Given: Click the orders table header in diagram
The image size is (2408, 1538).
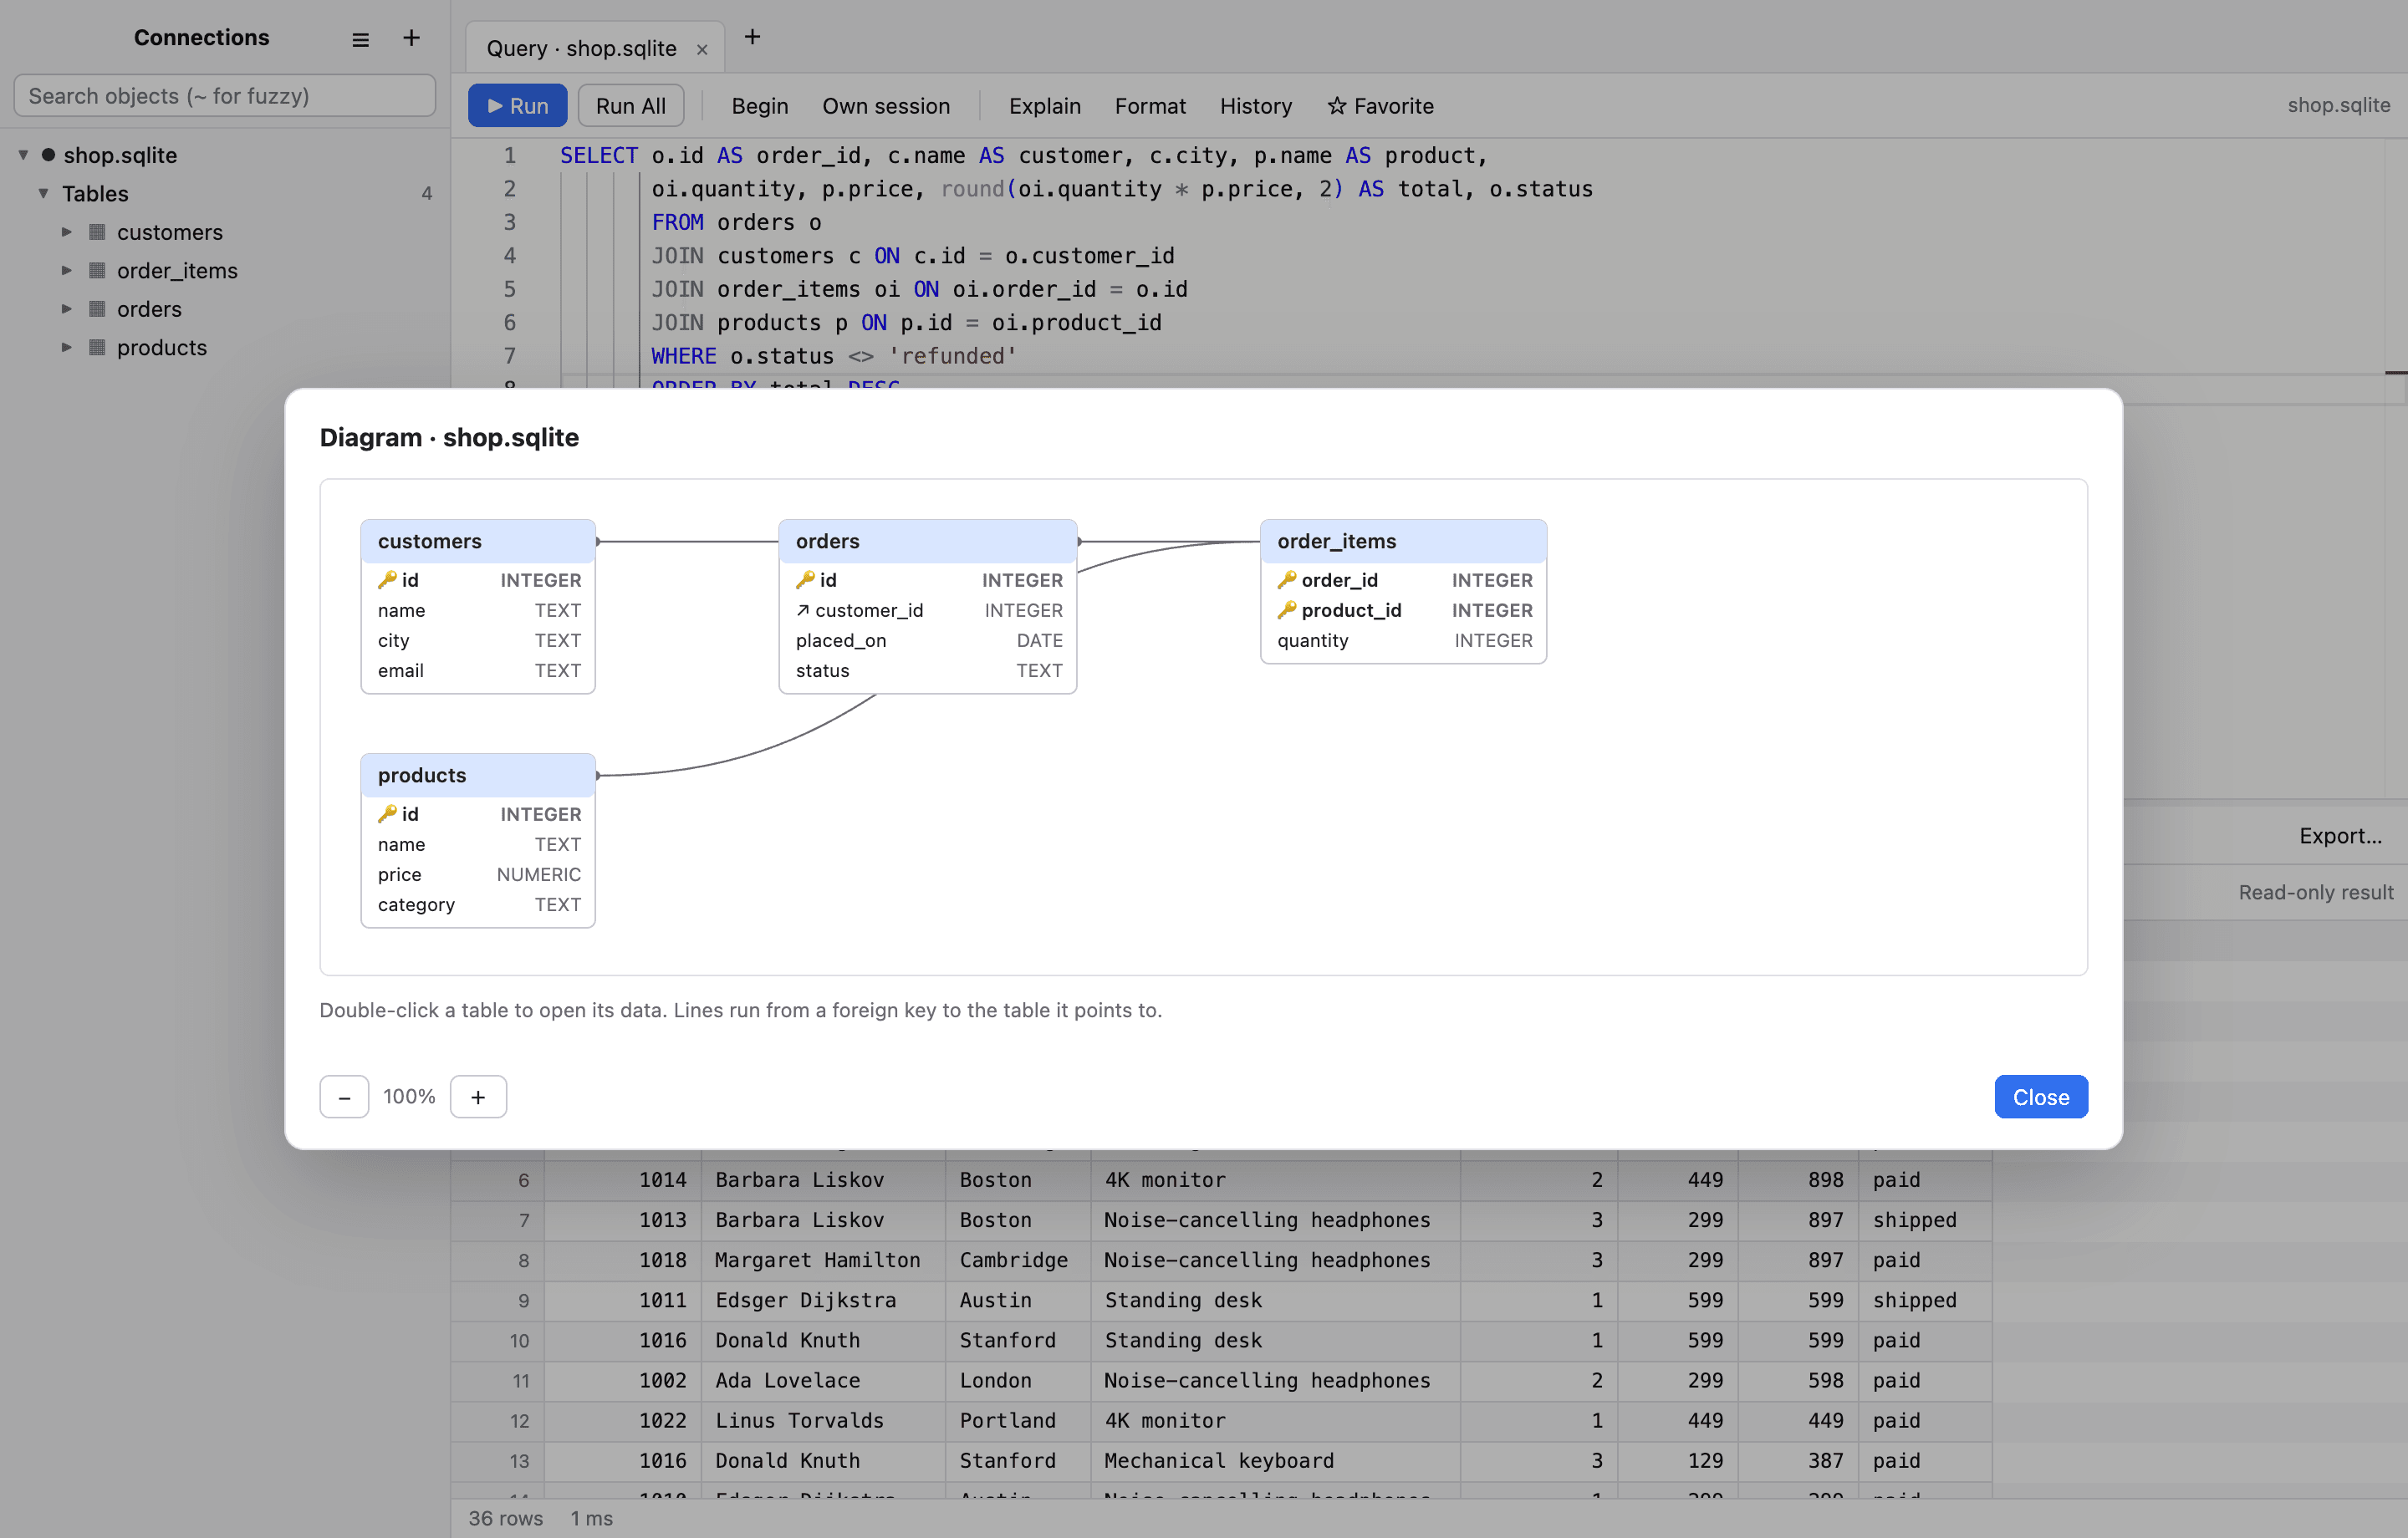Looking at the screenshot, I should click(927, 541).
